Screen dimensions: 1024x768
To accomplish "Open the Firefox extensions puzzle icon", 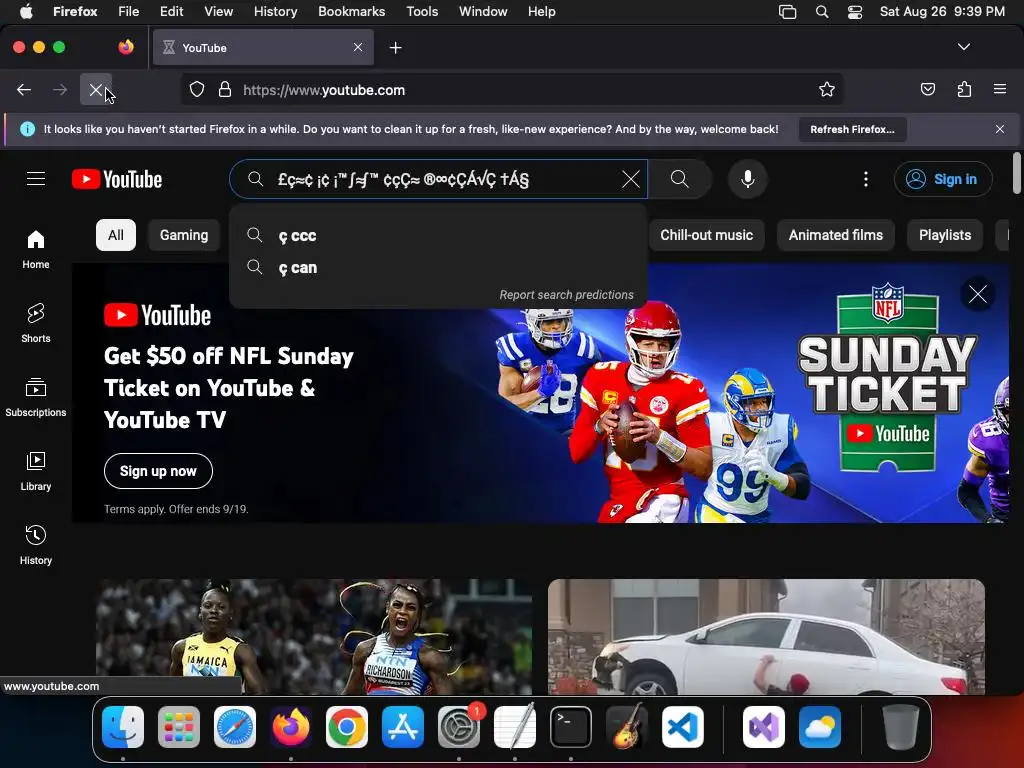I will click(x=964, y=89).
